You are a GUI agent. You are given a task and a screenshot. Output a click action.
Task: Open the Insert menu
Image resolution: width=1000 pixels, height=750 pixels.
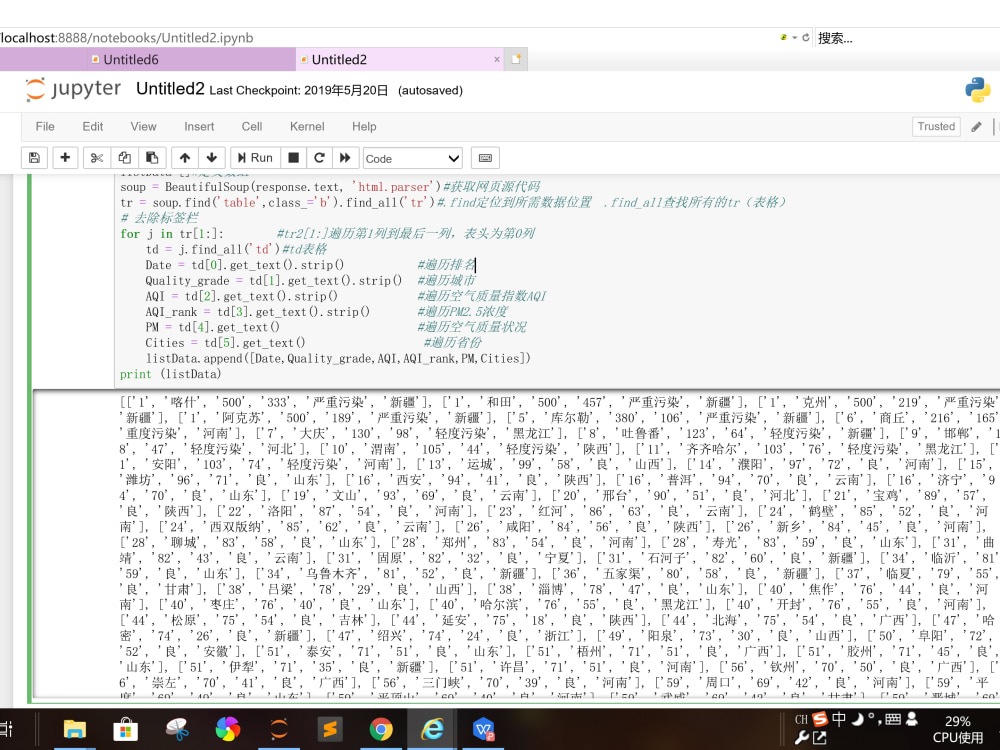tap(199, 126)
